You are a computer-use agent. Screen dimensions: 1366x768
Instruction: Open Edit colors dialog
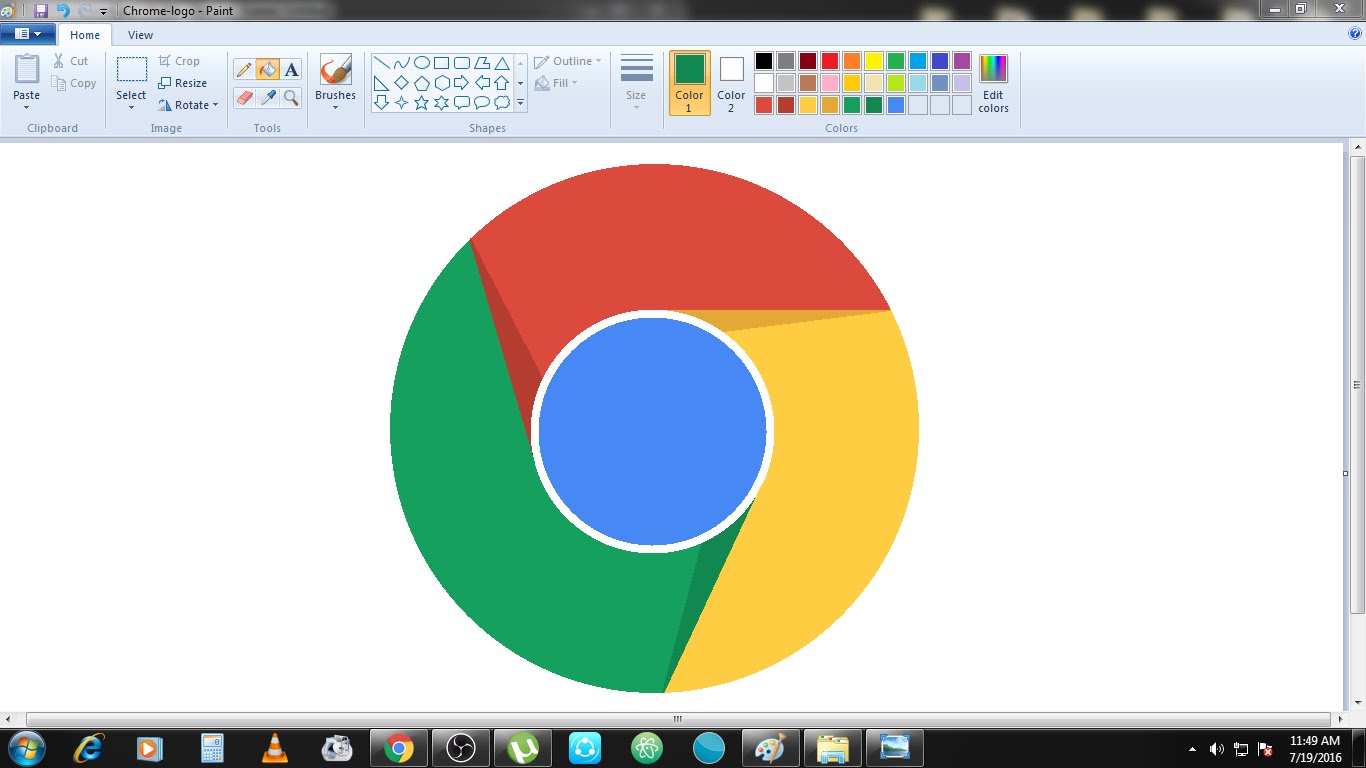click(993, 83)
